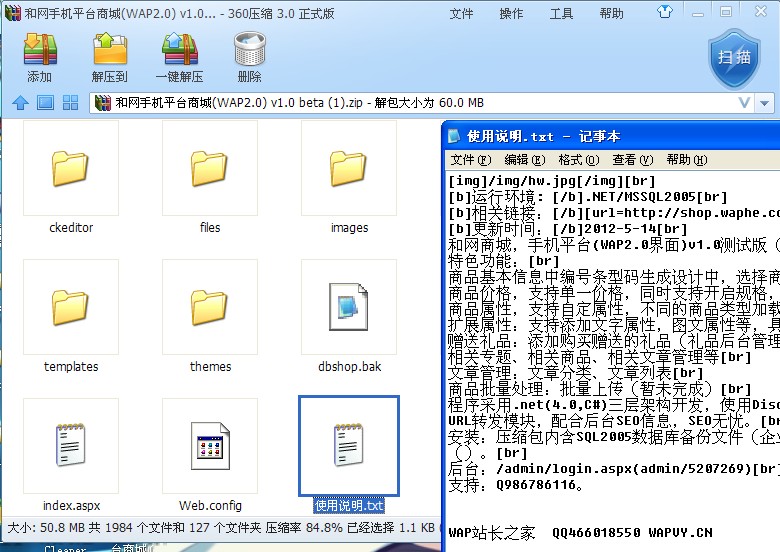The image size is (780, 552).
Task: Select the 使用说明.txt file icon
Action: tap(349, 446)
